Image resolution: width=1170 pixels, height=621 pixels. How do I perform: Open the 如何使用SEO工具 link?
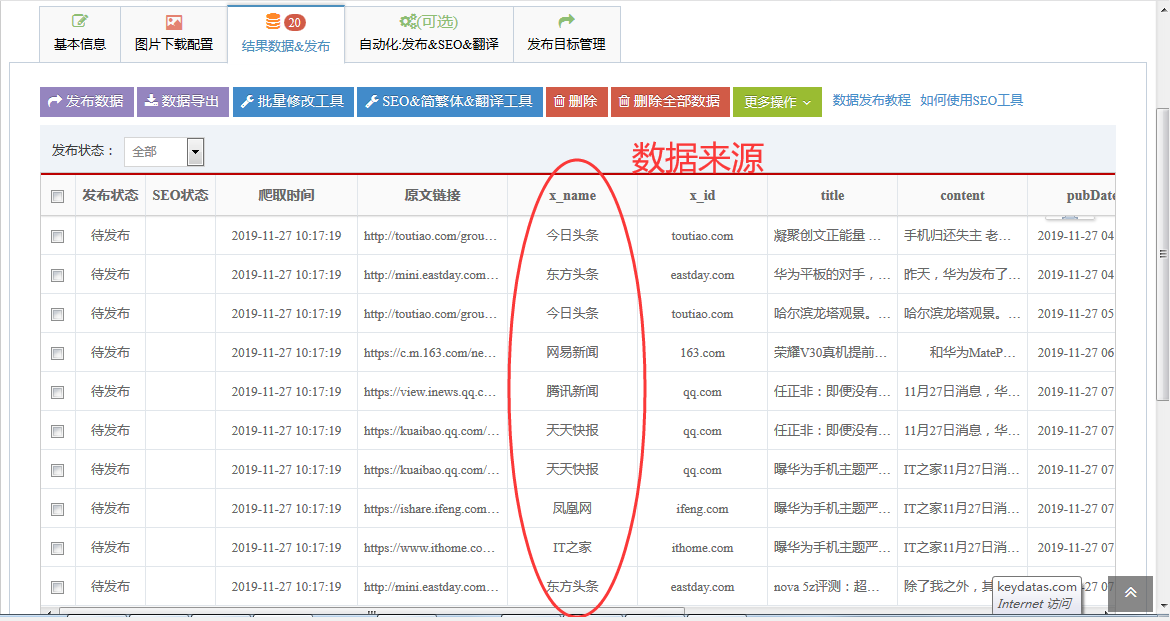(x=972, y=100)
